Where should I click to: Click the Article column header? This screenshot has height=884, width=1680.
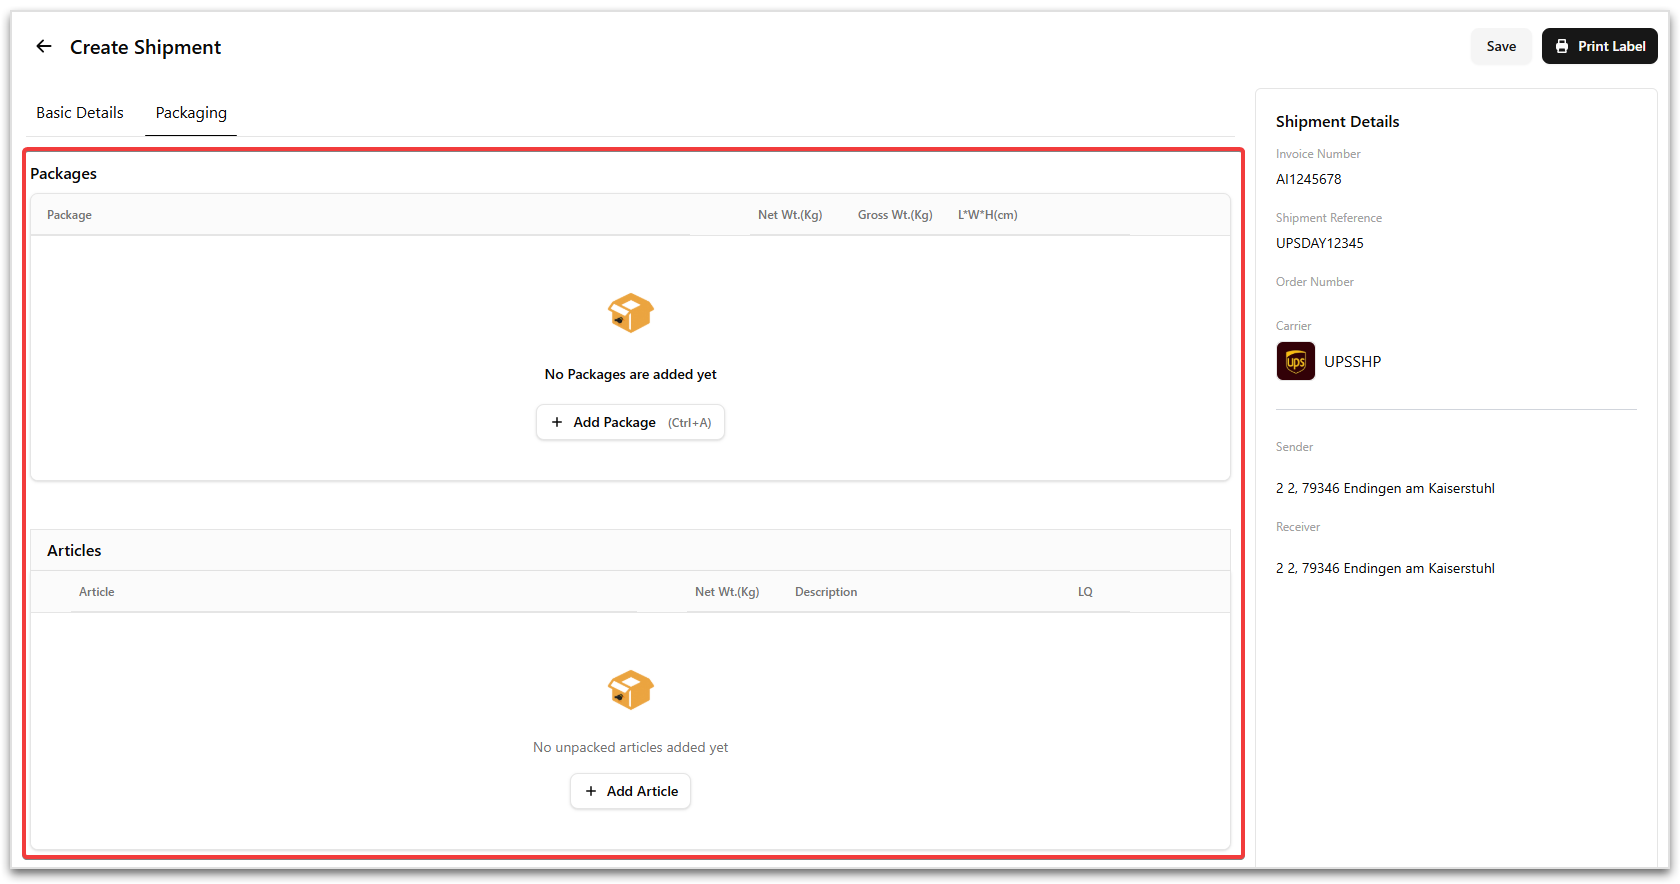coord(97,592)
